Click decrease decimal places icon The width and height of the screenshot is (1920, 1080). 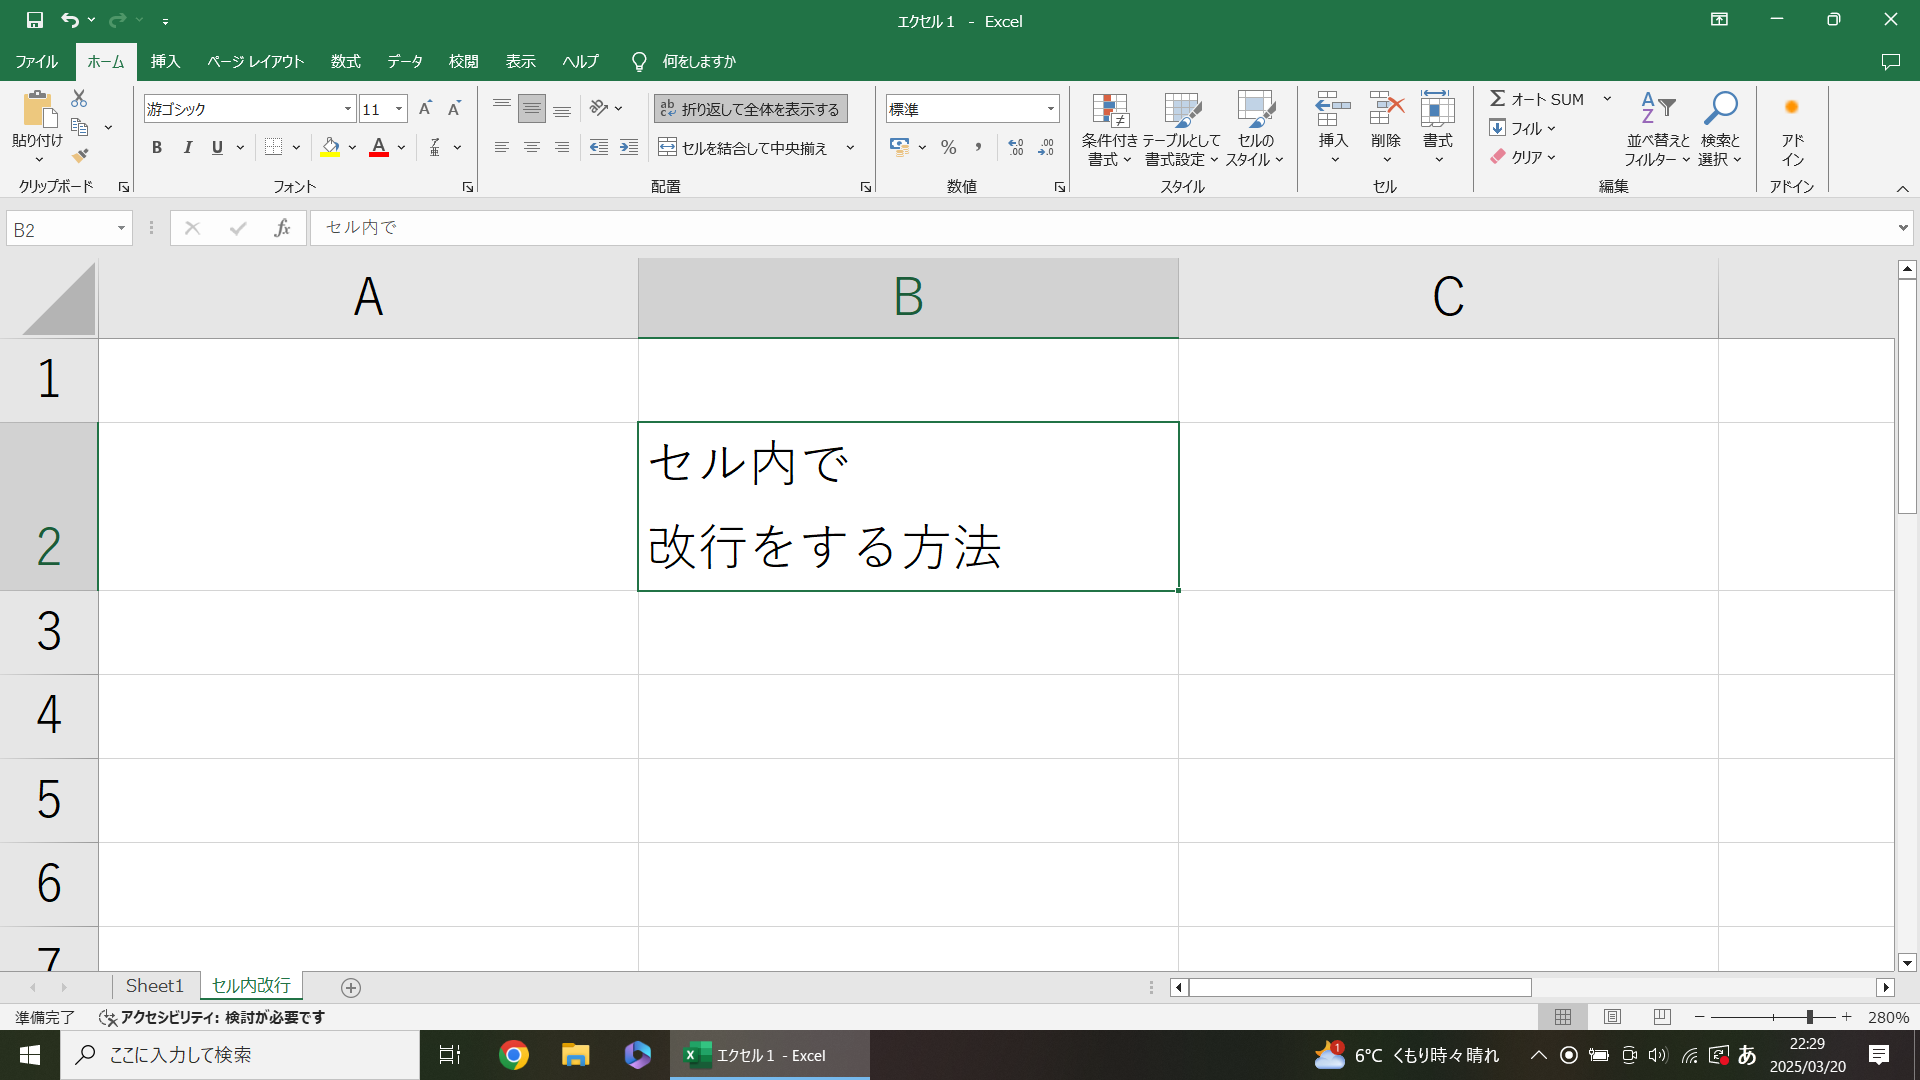[x=1046, y=147]
